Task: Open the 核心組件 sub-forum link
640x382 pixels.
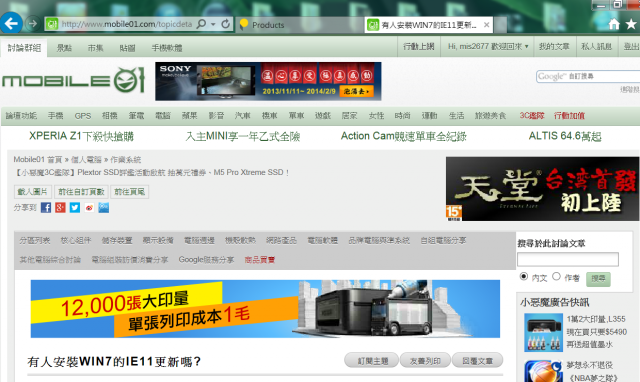Action: click(76, 240)
